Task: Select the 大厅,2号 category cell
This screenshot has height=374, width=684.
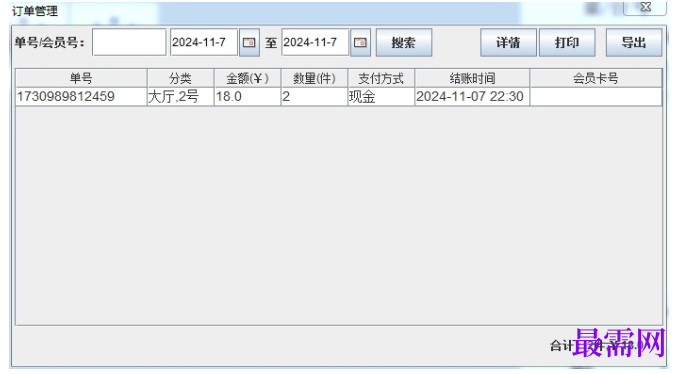Action: (x=180, y=96)
